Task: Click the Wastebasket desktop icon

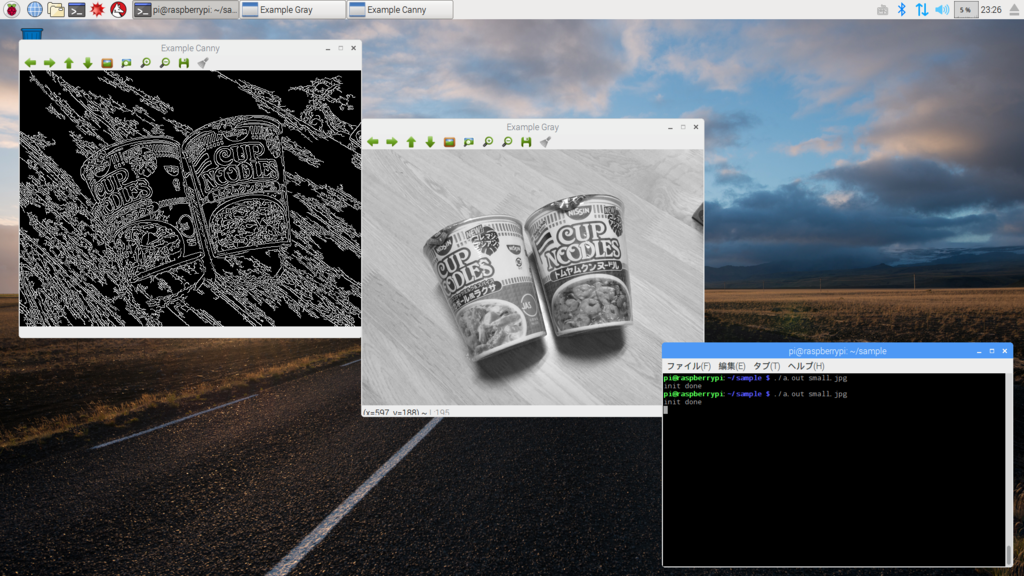Action: (31, 33)
